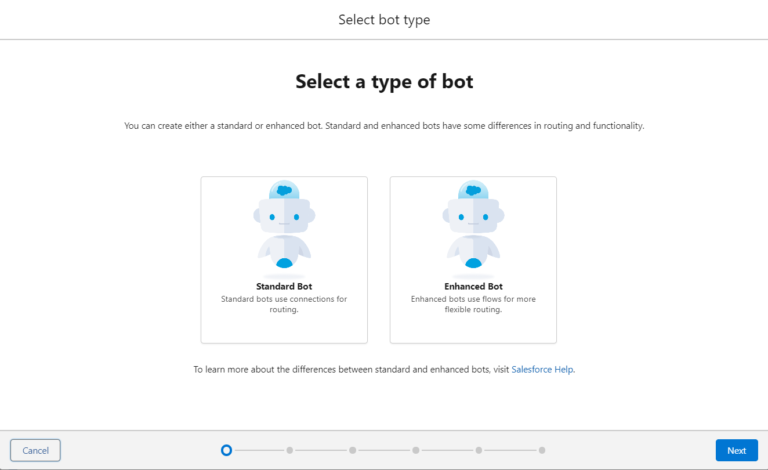
Task: Select the third progress step dot
Action: tap(353, 450)
